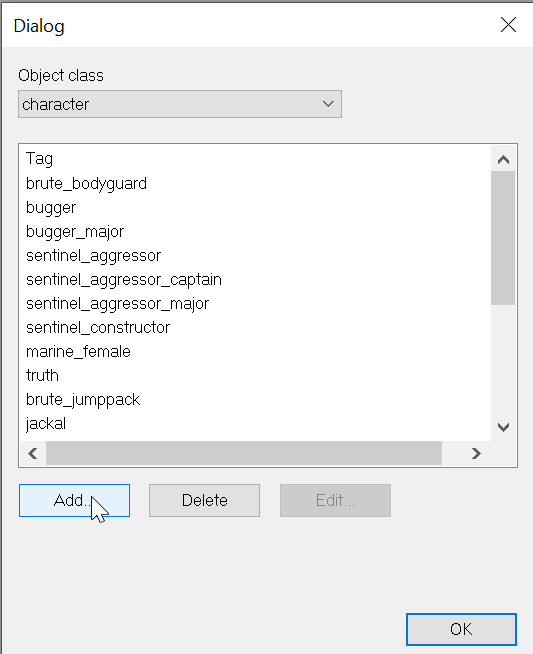Click the list's scroll up arrow
Image resolution: width=533 pixels, height=654 pixels.
point(503,159)
